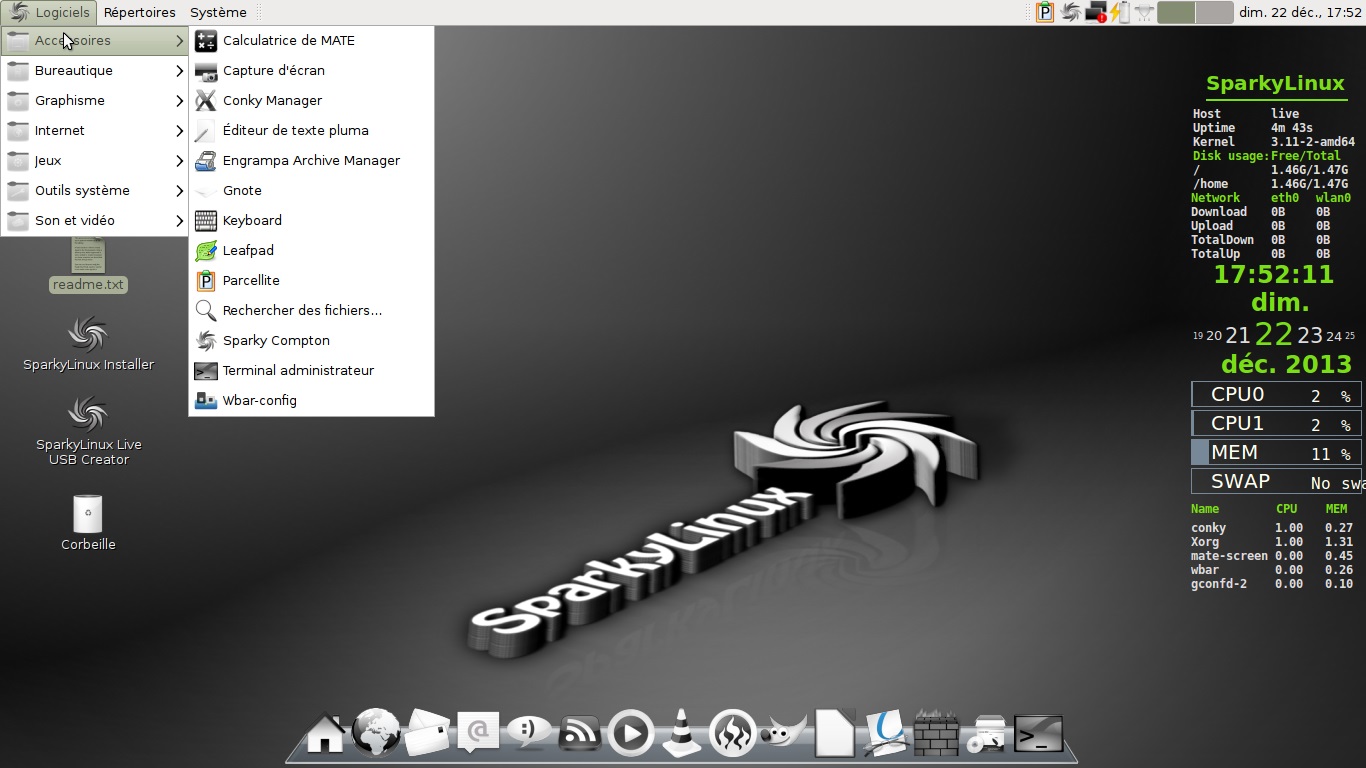Choose Rechercher des fichiers...
This screenshot has width=1366, height=768.
point(311,311)
